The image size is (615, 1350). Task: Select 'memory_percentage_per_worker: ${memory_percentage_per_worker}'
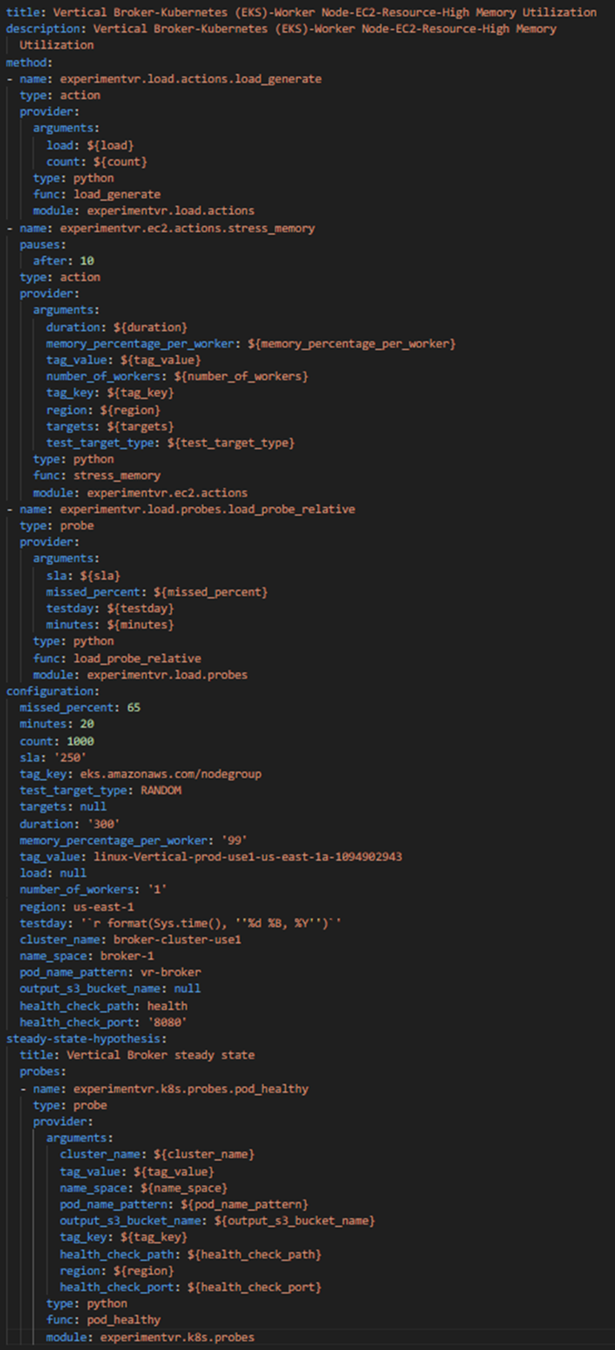tap(251, 343)
